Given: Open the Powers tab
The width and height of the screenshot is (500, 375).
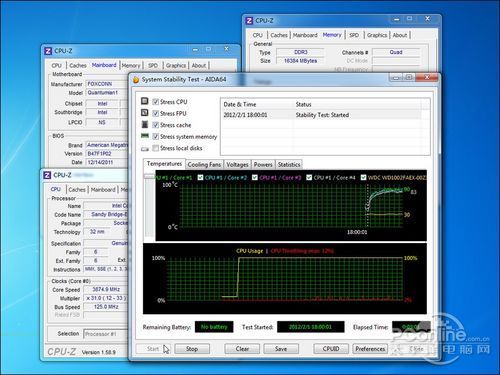Looking at the screenshot, I should (x=263, y=165).
